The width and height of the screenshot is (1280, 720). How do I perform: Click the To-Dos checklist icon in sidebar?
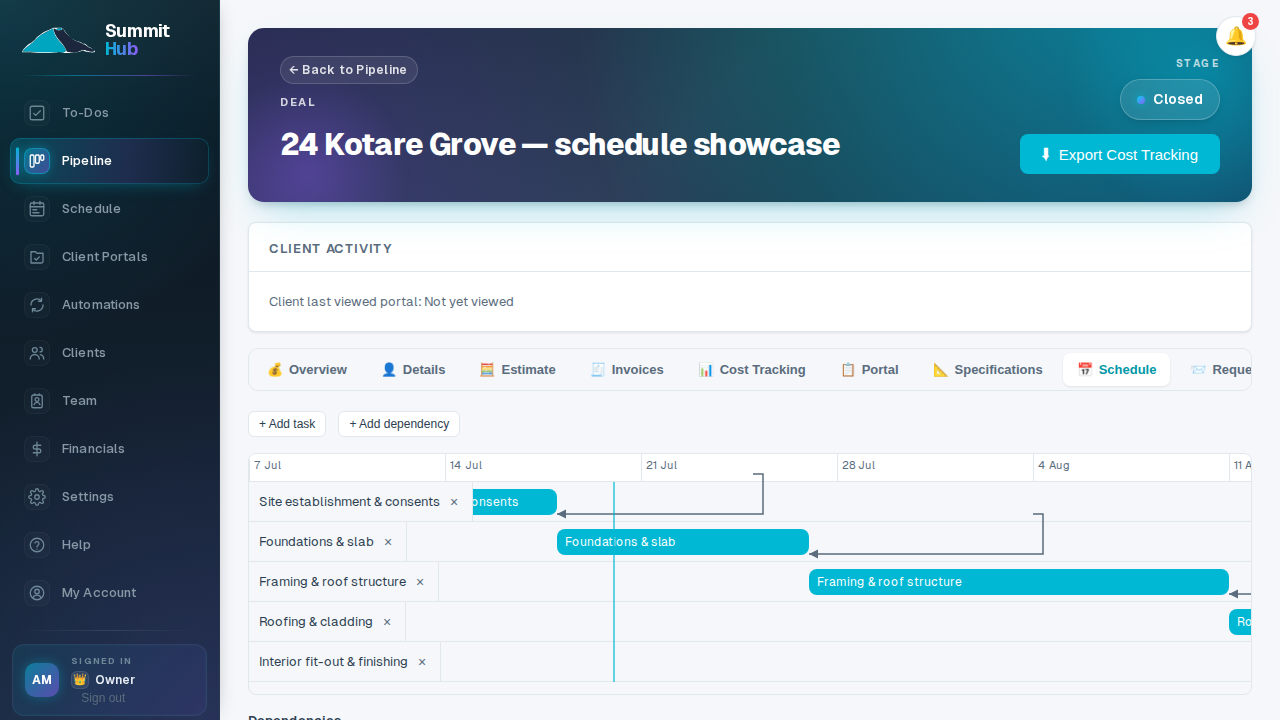coord(37,113)
